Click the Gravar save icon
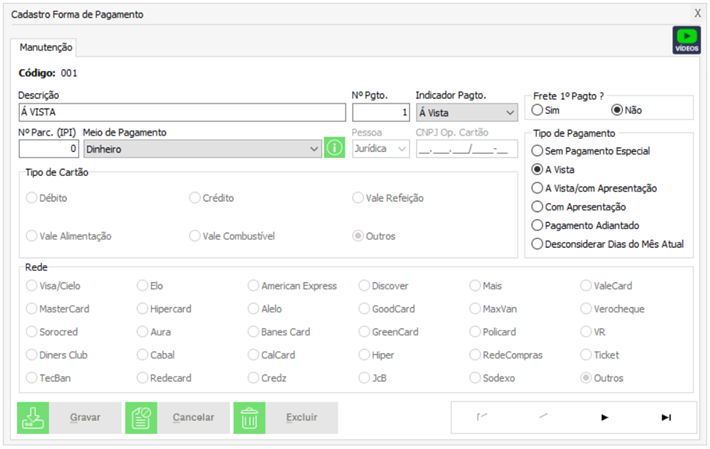The image size is (710, 449). pos(33,417)
